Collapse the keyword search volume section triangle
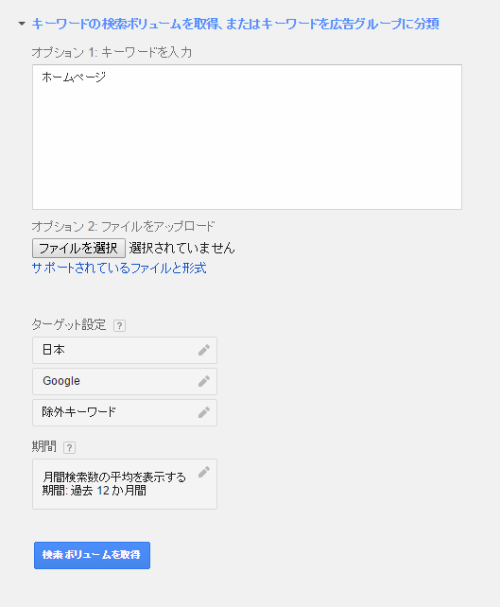Image resolution: width=500 pixels, height=607 pixels. (22, 24)
